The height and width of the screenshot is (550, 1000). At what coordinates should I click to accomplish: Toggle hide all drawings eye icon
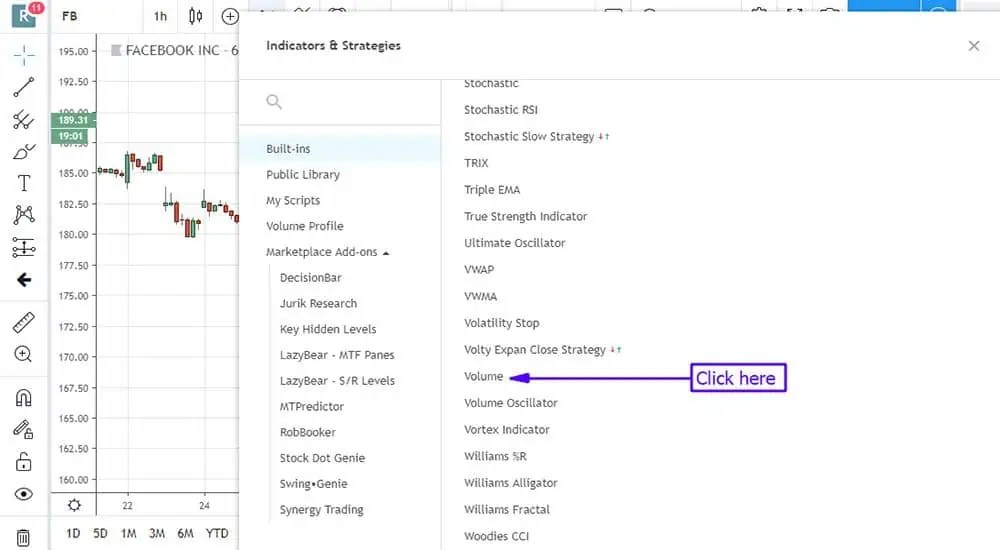[24, 494]
